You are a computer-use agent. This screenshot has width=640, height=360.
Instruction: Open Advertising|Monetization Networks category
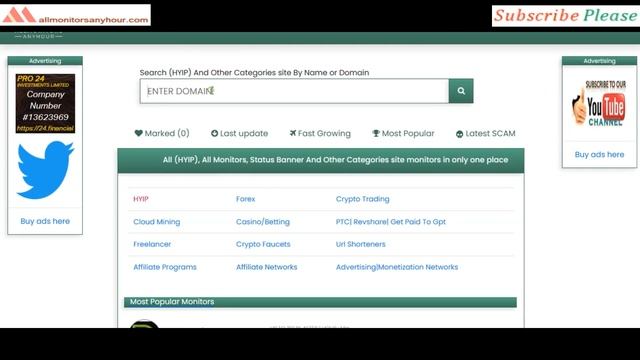[397, 267]
